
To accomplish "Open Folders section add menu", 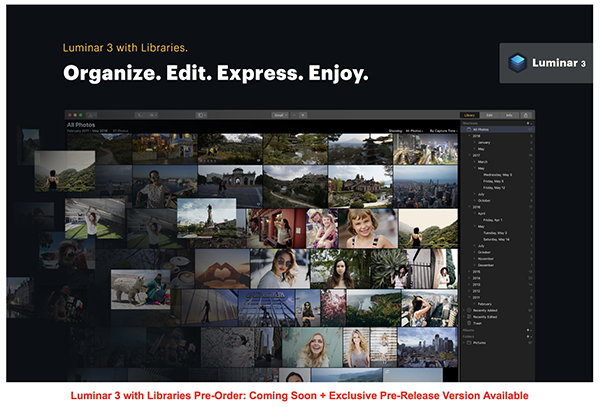I will [529, 337].
